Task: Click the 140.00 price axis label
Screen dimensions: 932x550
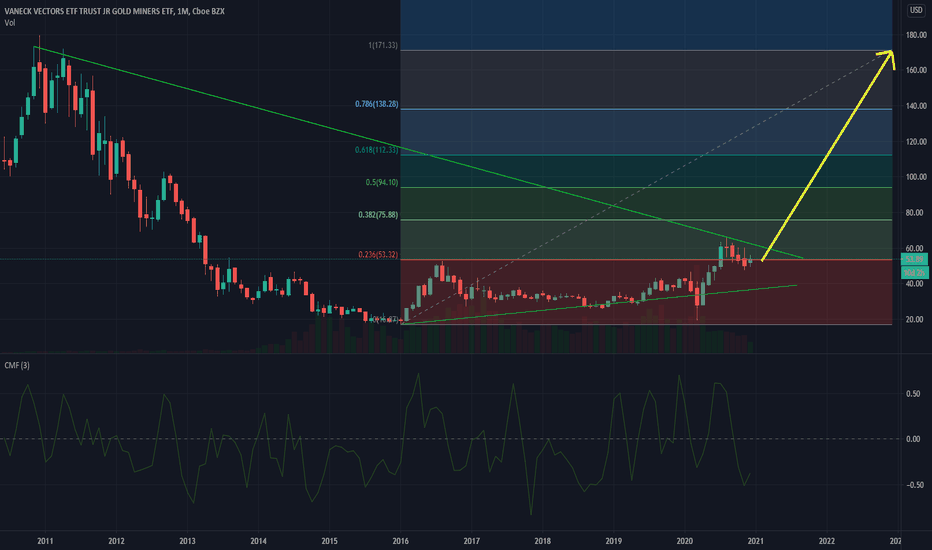Action: pos(916,106)
